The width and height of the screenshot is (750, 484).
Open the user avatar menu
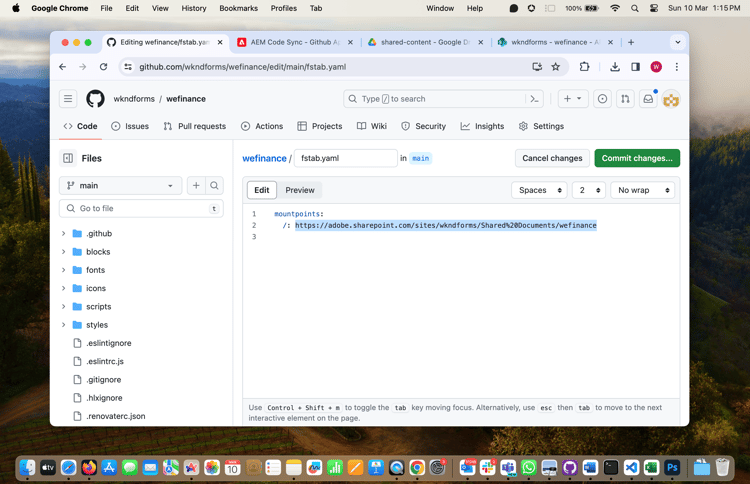[x=671, y=100]
